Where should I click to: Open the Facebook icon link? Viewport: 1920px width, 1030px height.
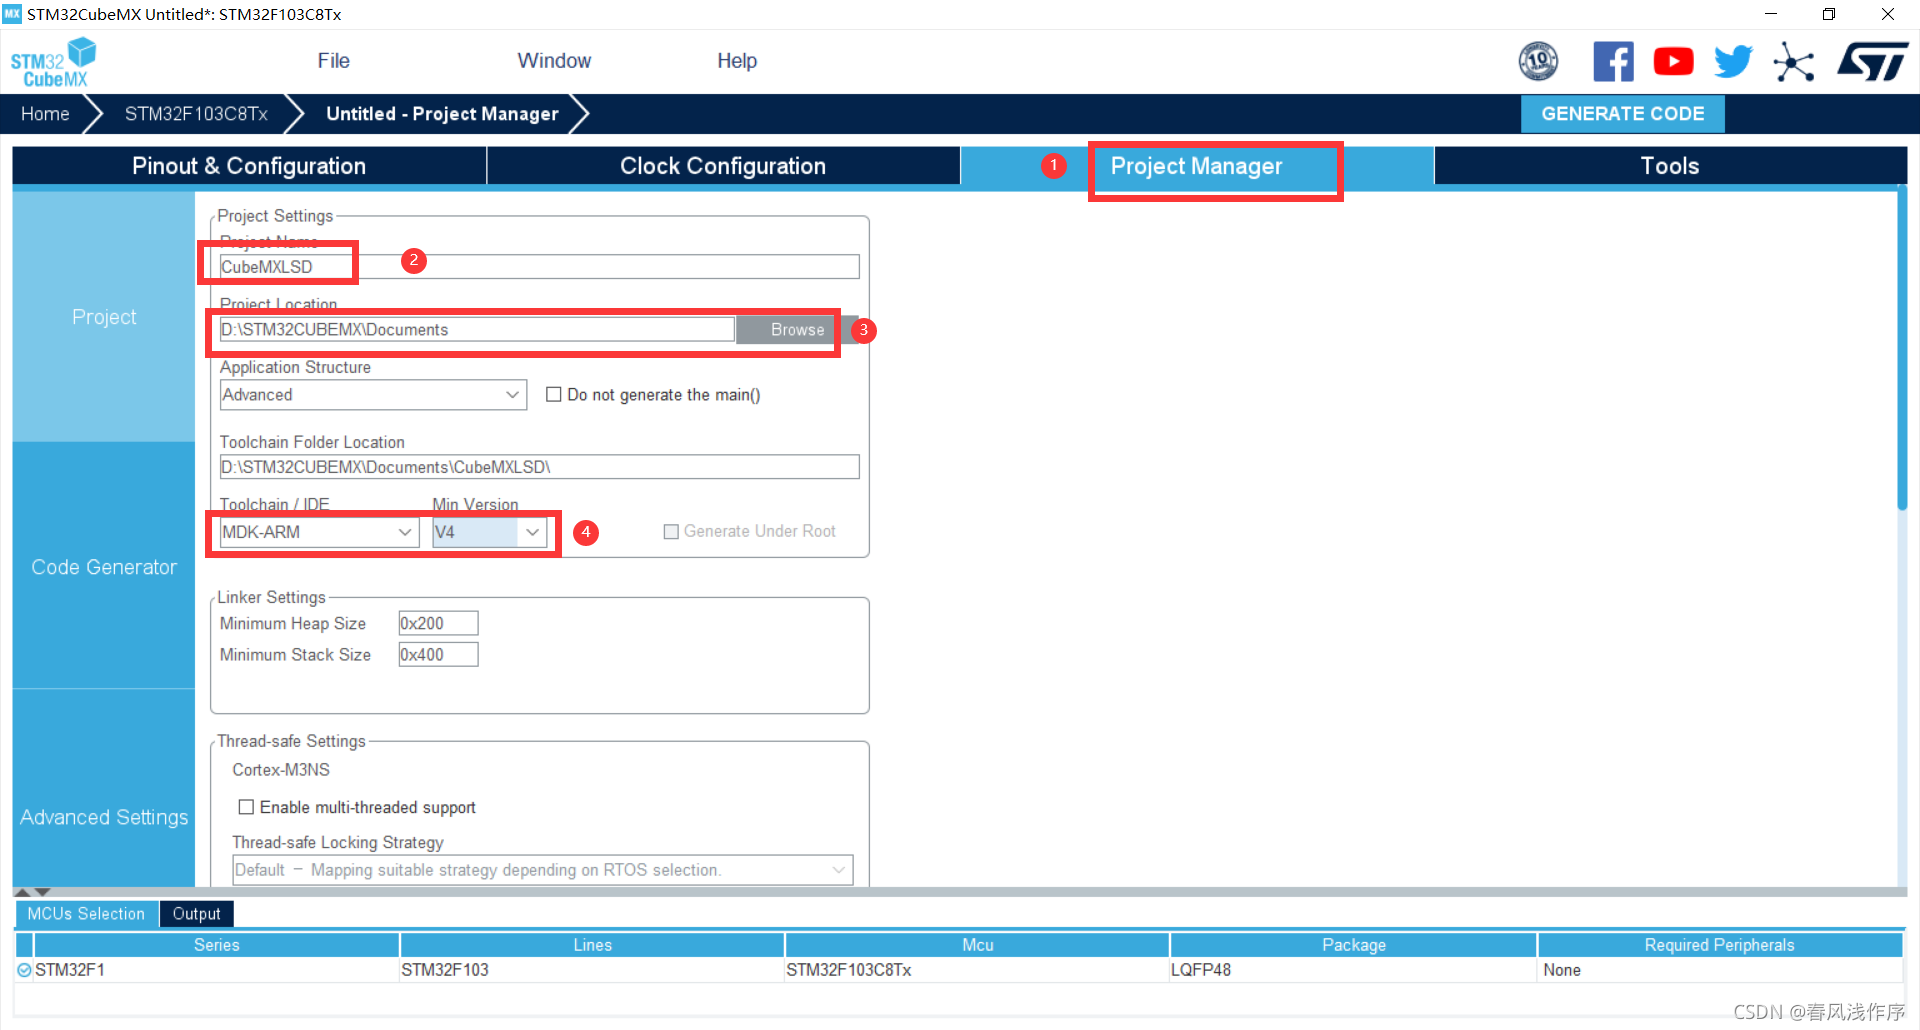pyautogui.click(x=1613, y=62)
